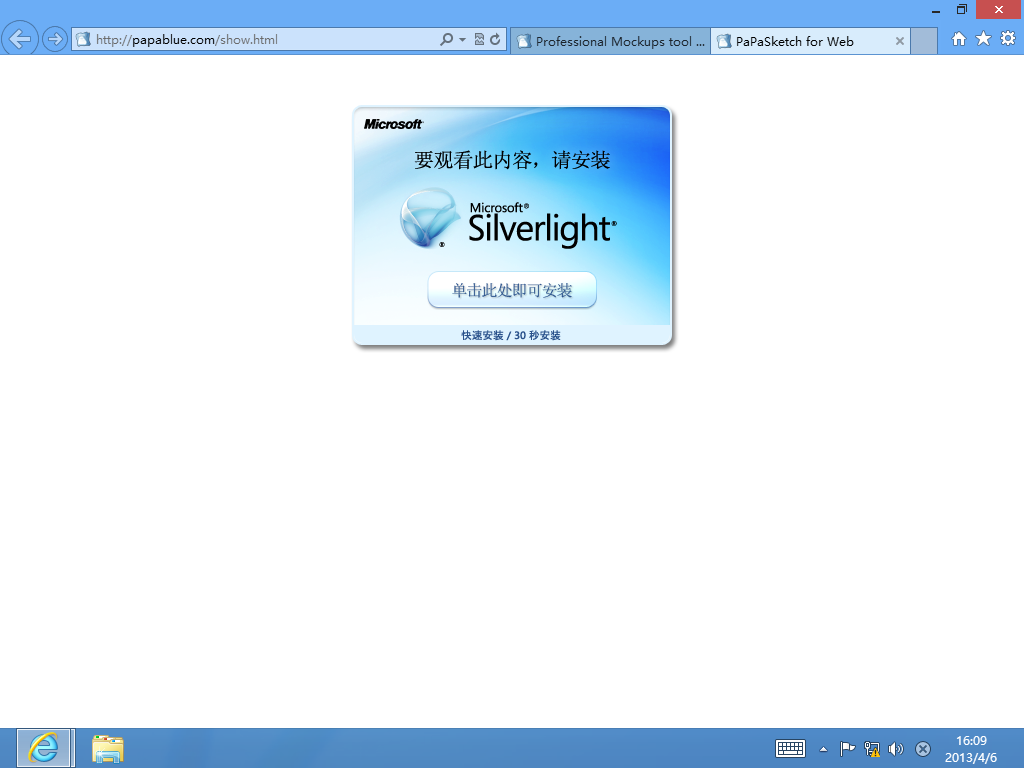Open Favorites star icon
This screenshot has height=768, width=1024.
click(984, 39)
